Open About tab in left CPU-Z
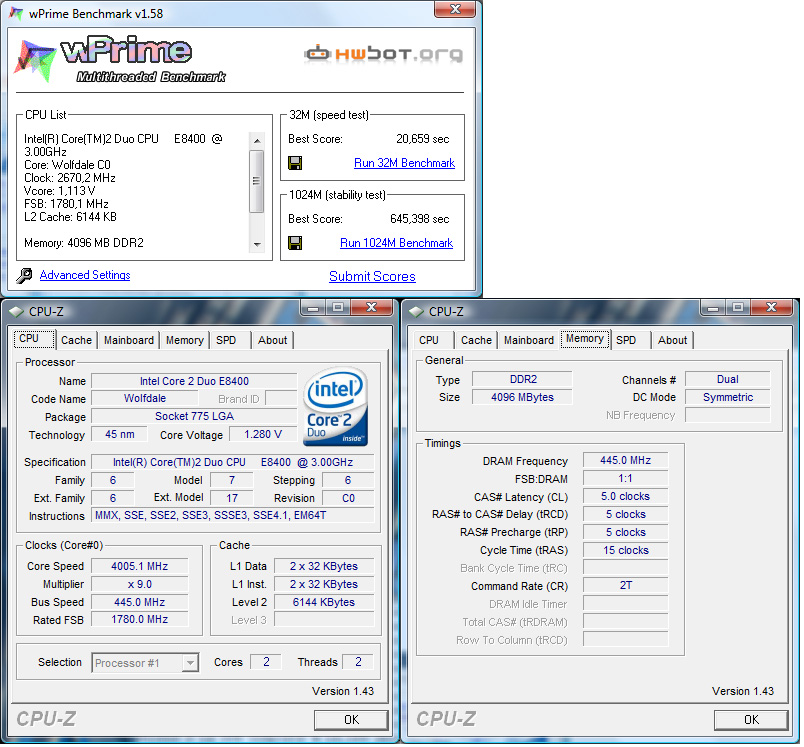The width and height of the screenshot is (804, 747). [272, 340]
